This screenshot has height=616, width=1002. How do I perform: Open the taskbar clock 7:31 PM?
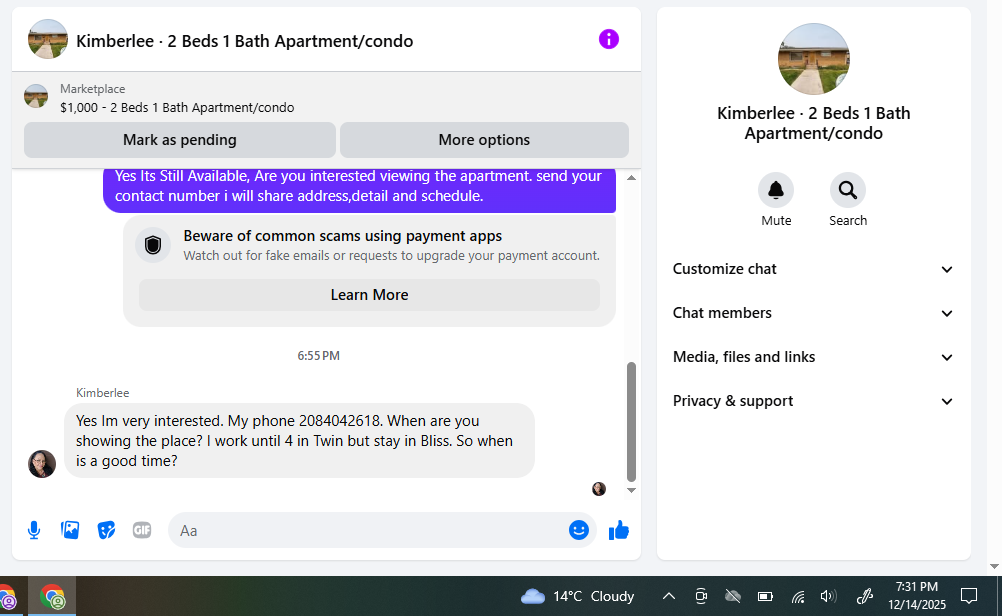(x=916, y=596)
